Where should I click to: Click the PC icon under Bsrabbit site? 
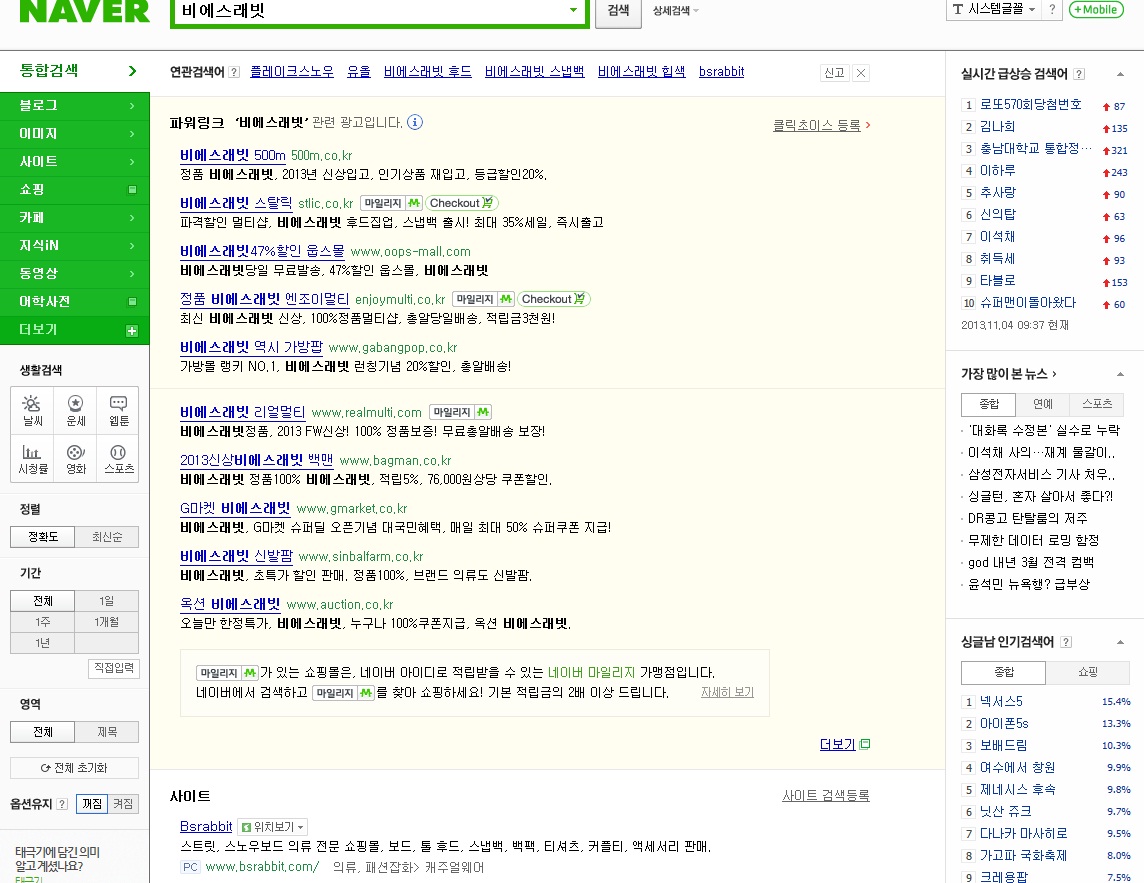pyautogui.click(x=190, y=867)
